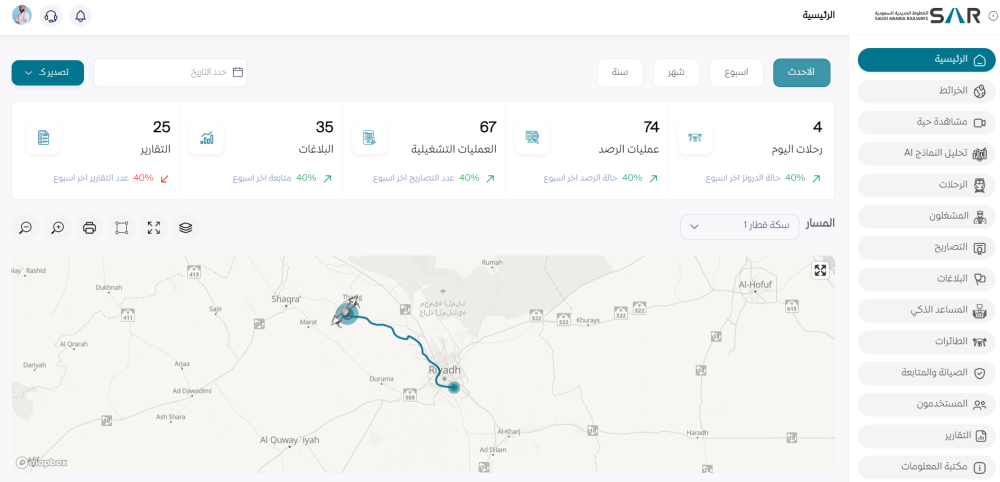
Task: Open the سكة قطار 1 track dropdown
Action: [739, 226]
